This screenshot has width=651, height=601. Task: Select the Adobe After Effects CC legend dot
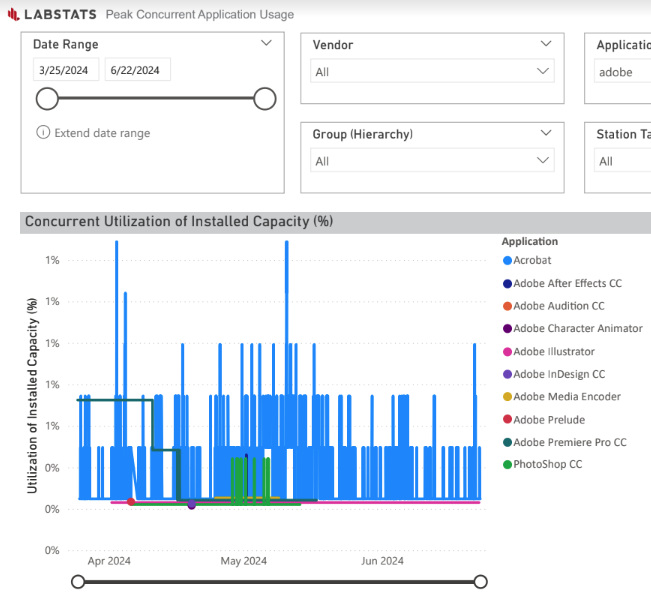[507, 284]
